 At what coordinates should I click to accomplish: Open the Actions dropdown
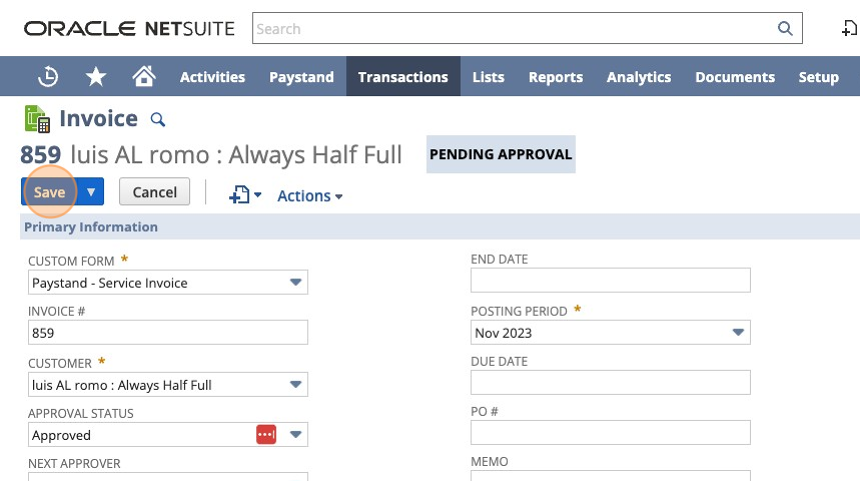click(x=310, y=196)
